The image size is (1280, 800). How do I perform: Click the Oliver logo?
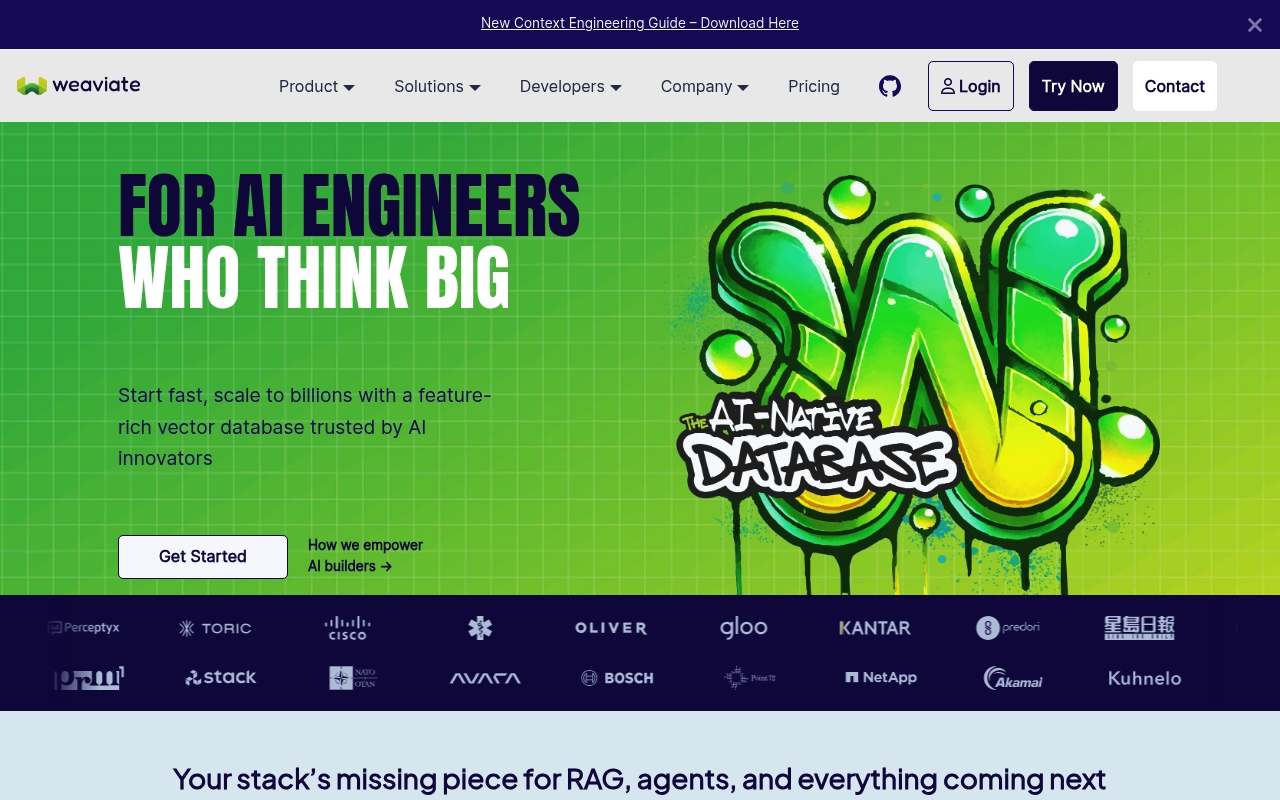coord(611,628)
